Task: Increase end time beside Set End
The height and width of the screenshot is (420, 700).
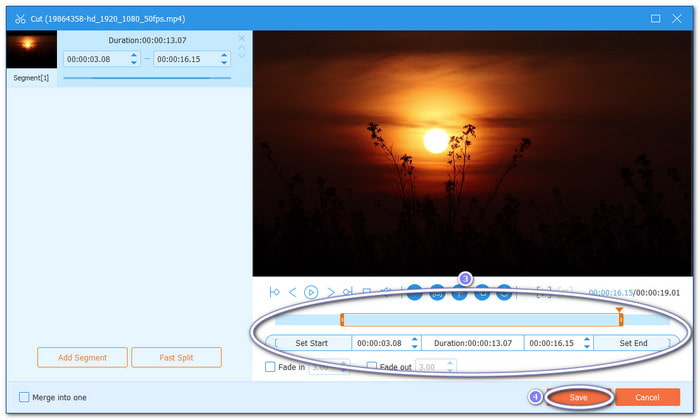Action: tap(587, 340)
